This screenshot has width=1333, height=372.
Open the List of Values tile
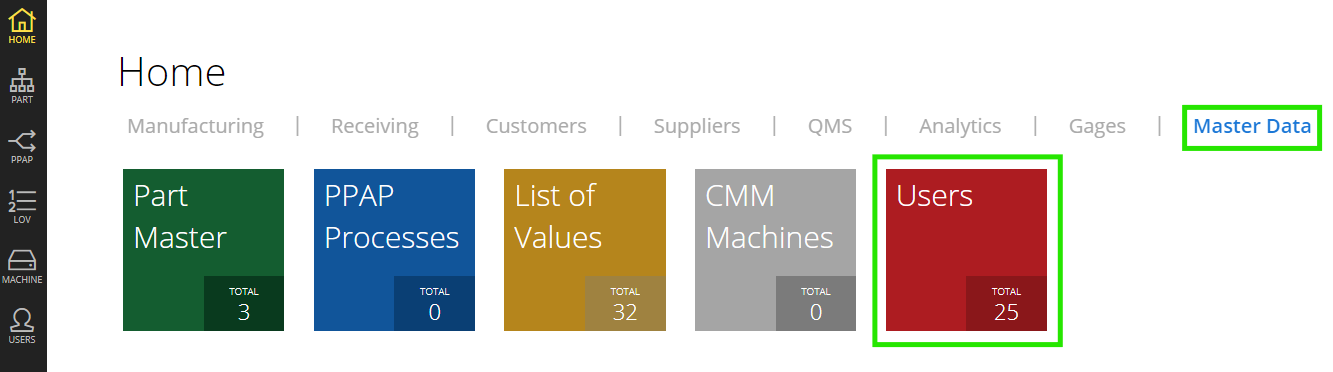pyautogui.click(x=585, y=250)
